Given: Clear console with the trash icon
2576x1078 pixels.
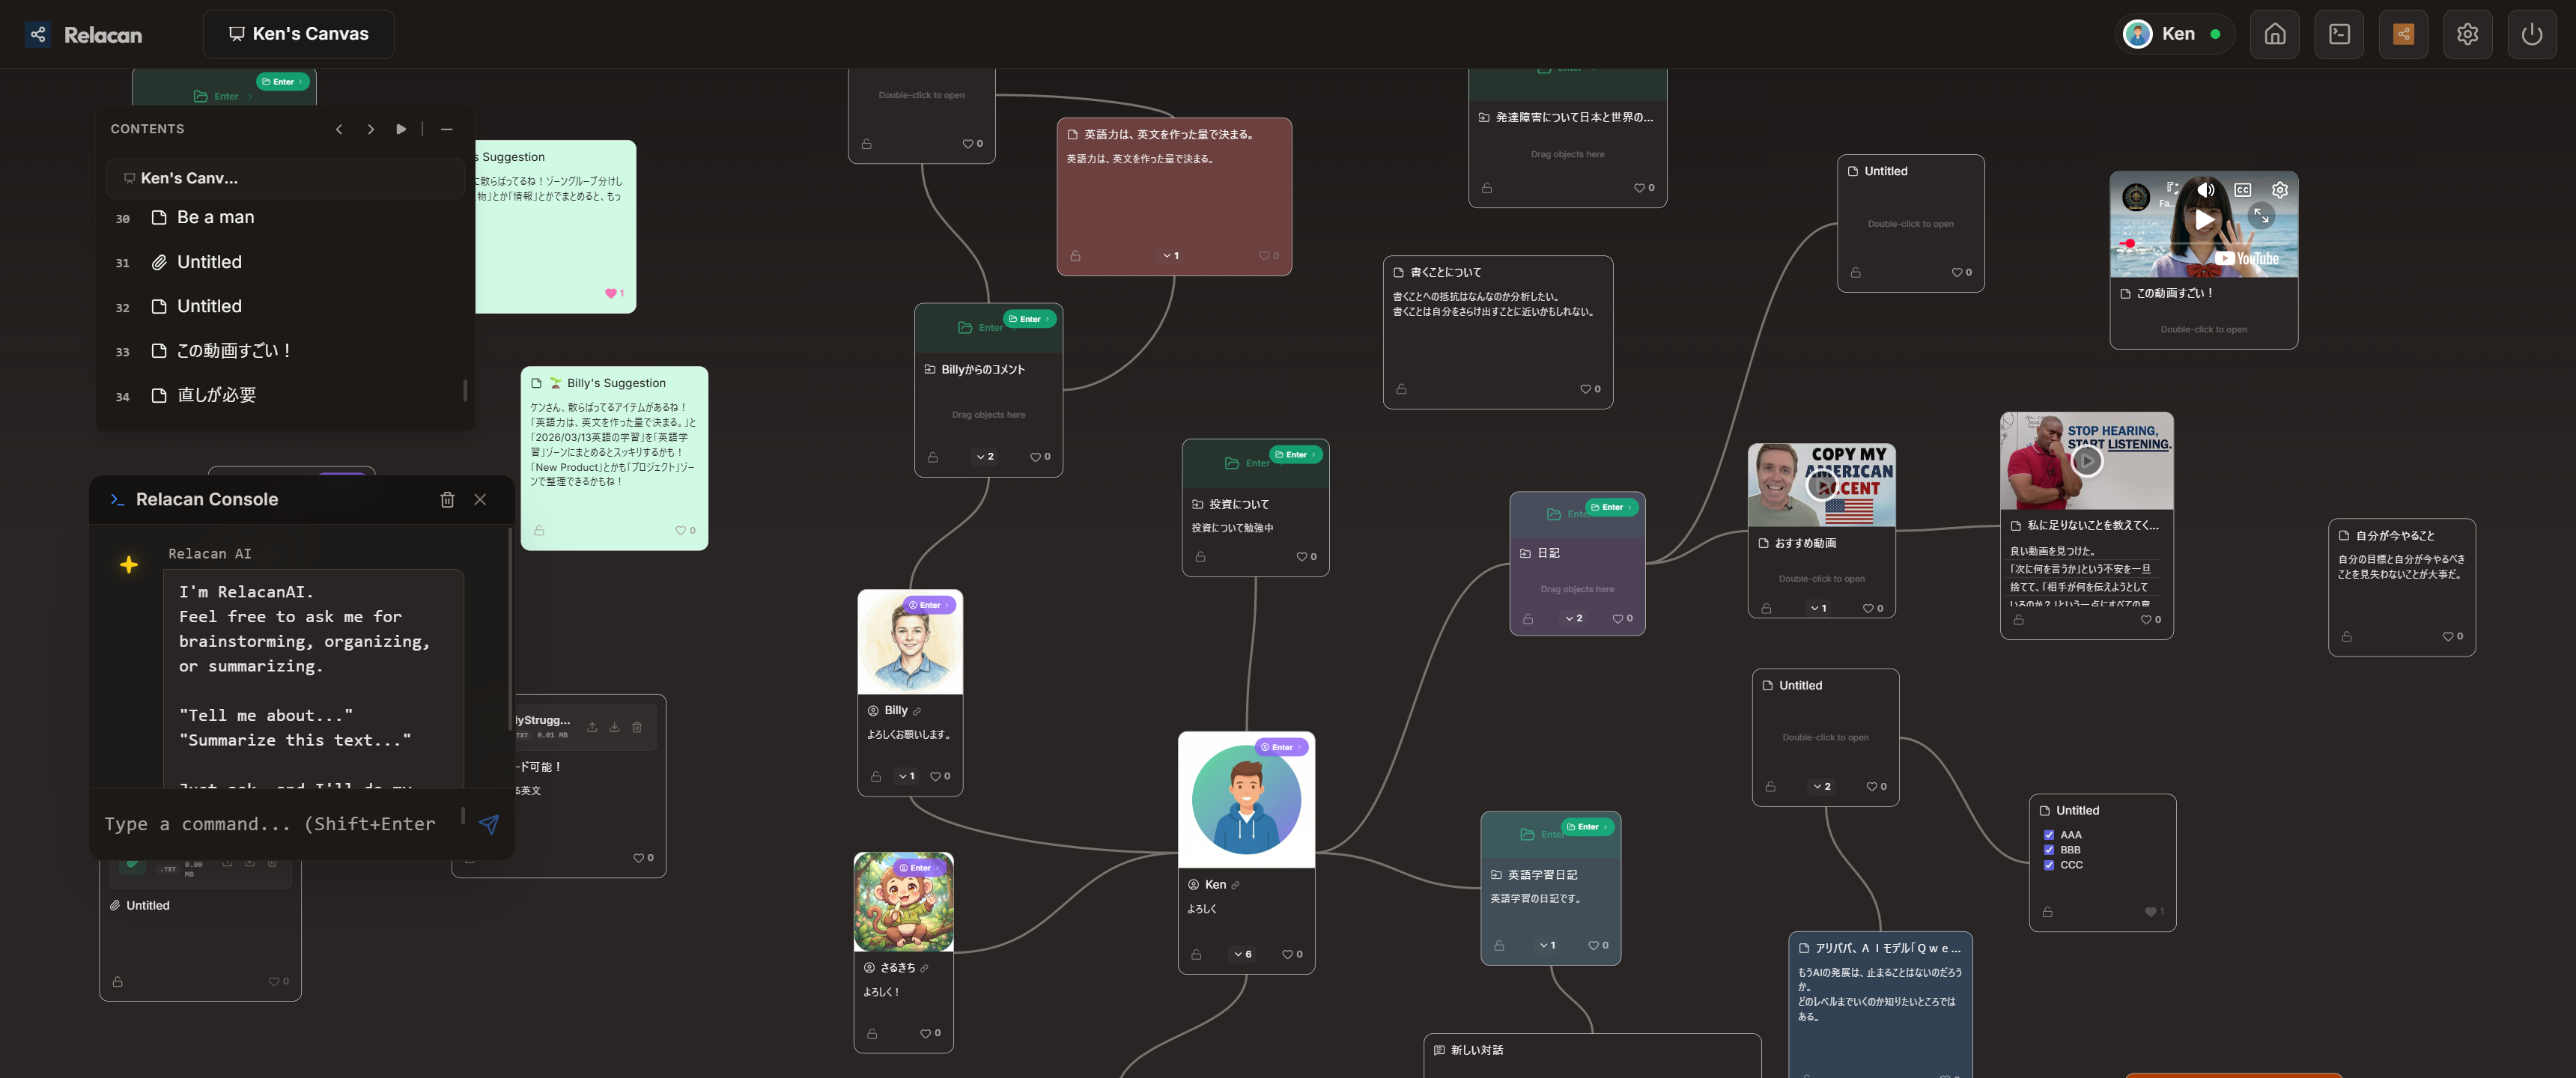Looking at the screenshot, I should [x=447, y=499].
